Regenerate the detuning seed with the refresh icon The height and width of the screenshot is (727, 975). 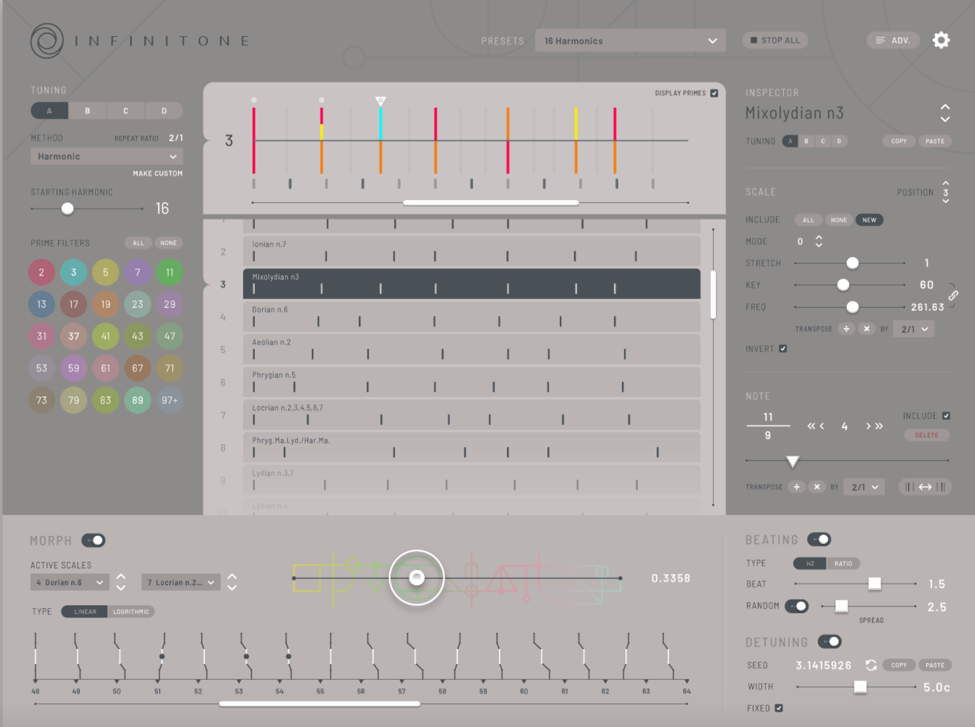point(869,664)
